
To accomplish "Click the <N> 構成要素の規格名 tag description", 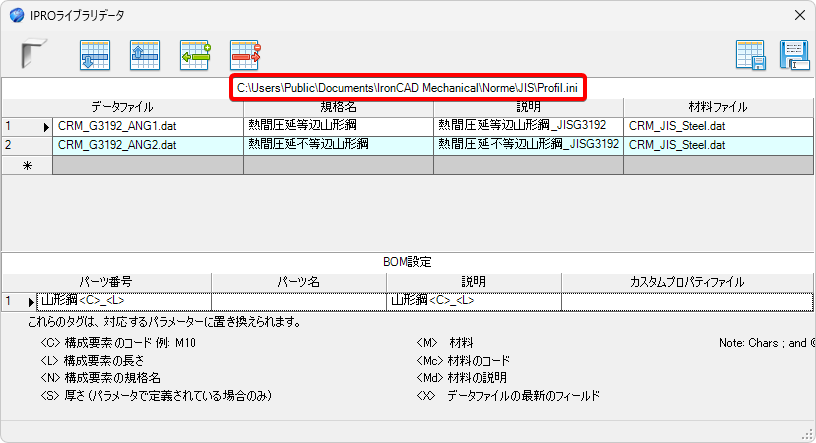I will coord(100,378).
